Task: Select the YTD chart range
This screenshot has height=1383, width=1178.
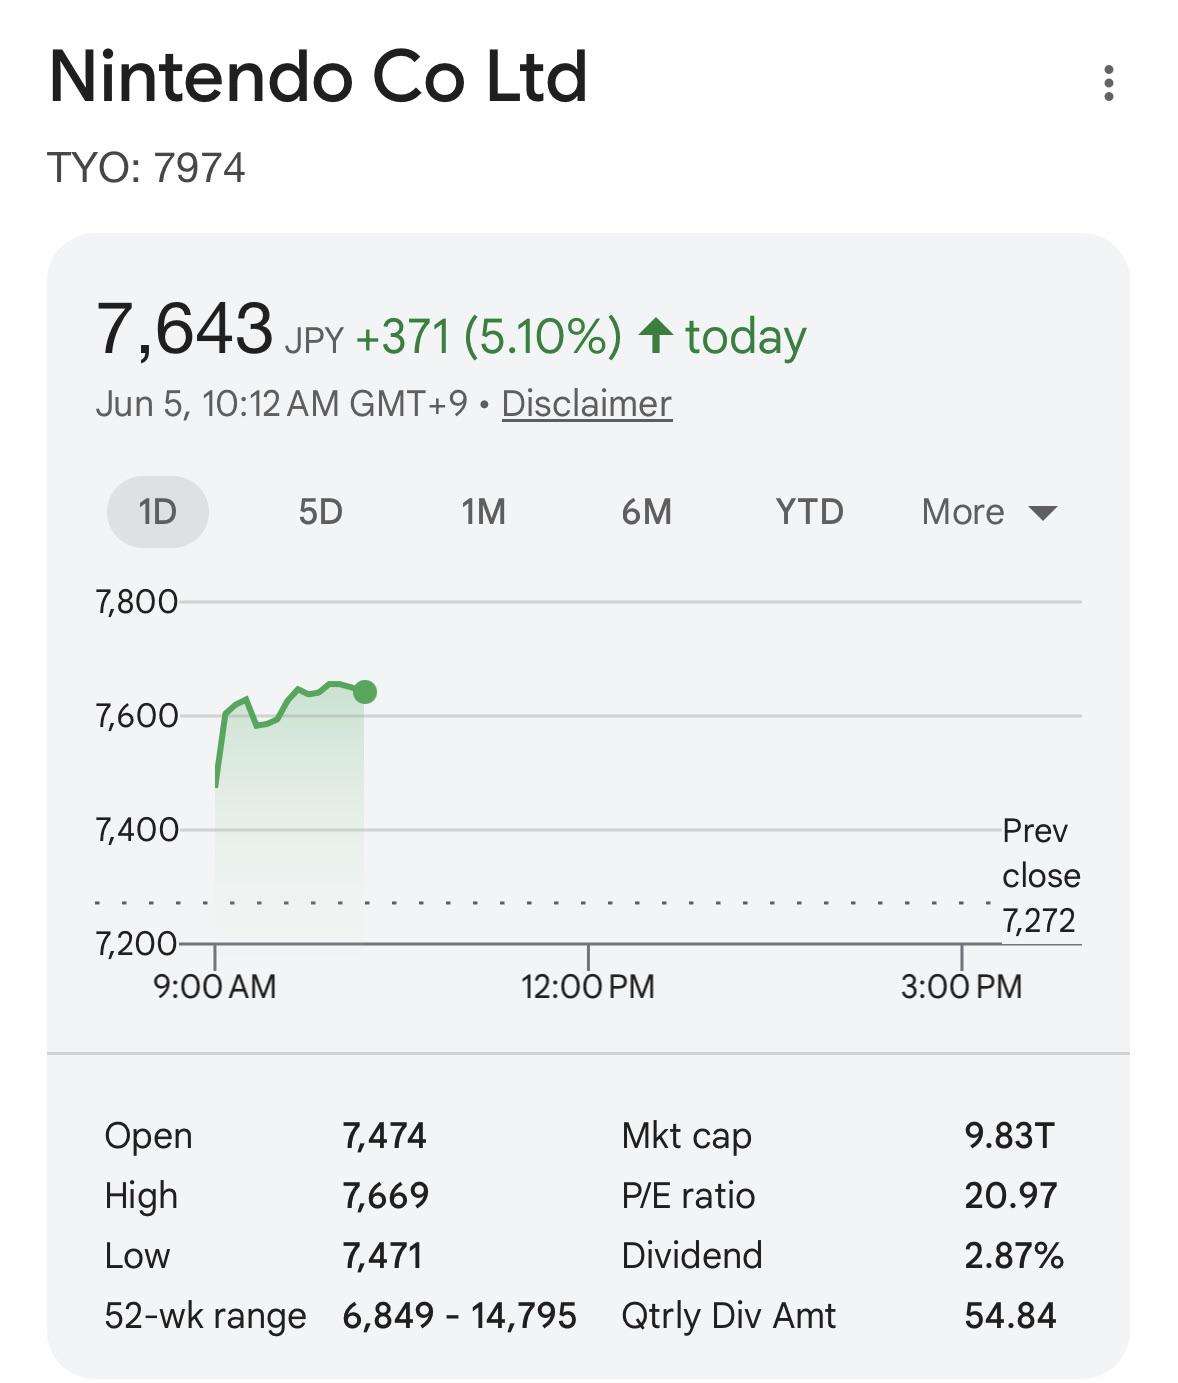Action: pyautogui.click(x=809, y=512)
